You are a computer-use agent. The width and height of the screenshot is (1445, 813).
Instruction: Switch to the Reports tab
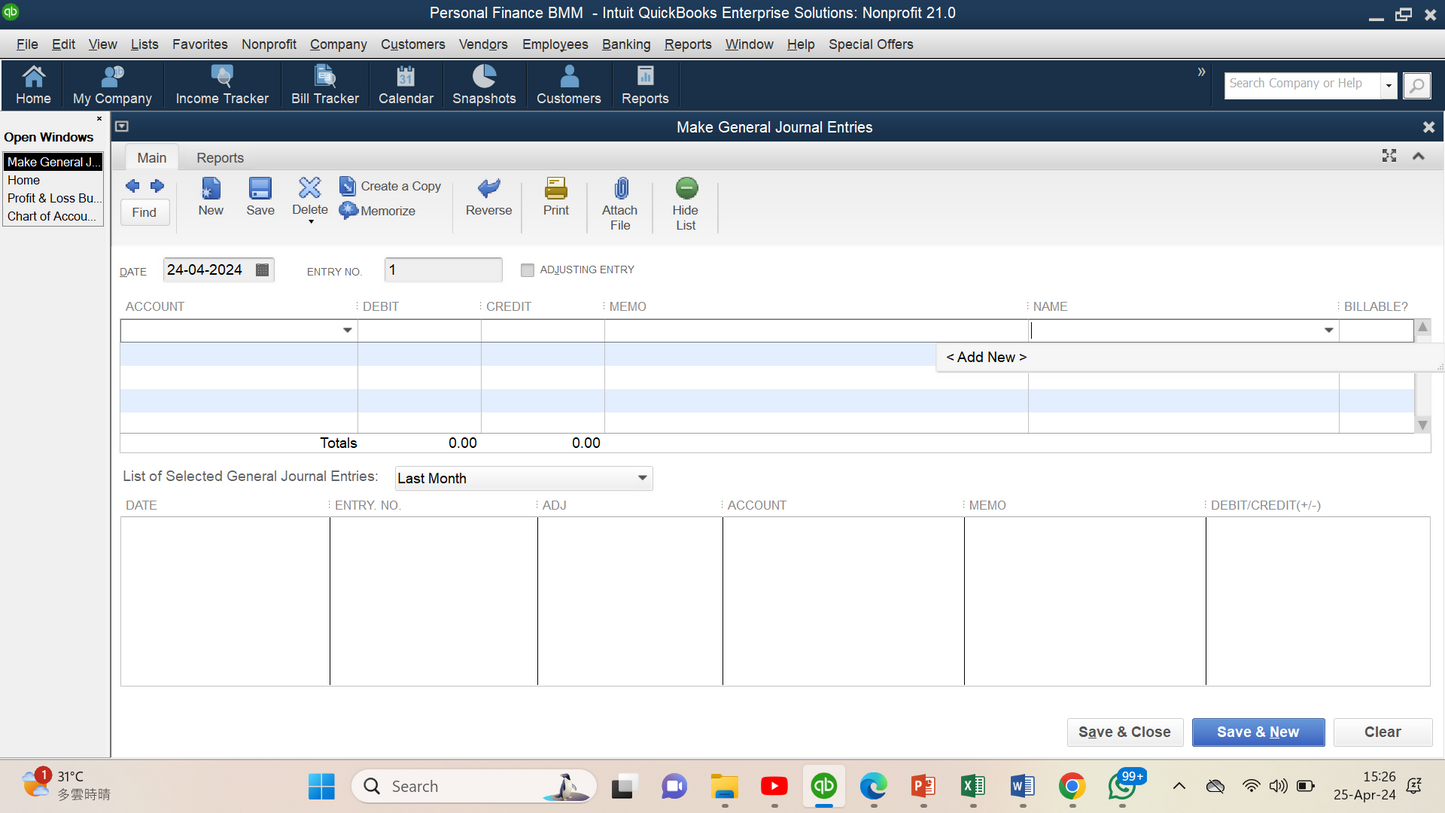[220, 158]
